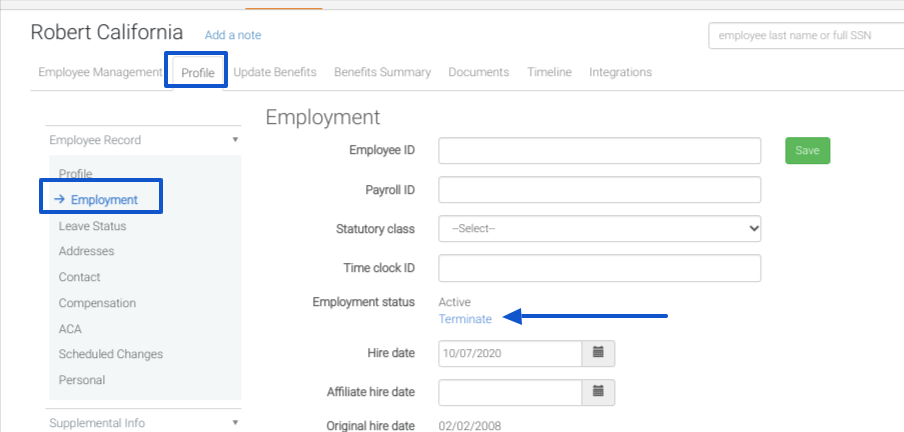
Task: Select Scheduled Changes in the sidebar
Action: (x=110, y=354)
